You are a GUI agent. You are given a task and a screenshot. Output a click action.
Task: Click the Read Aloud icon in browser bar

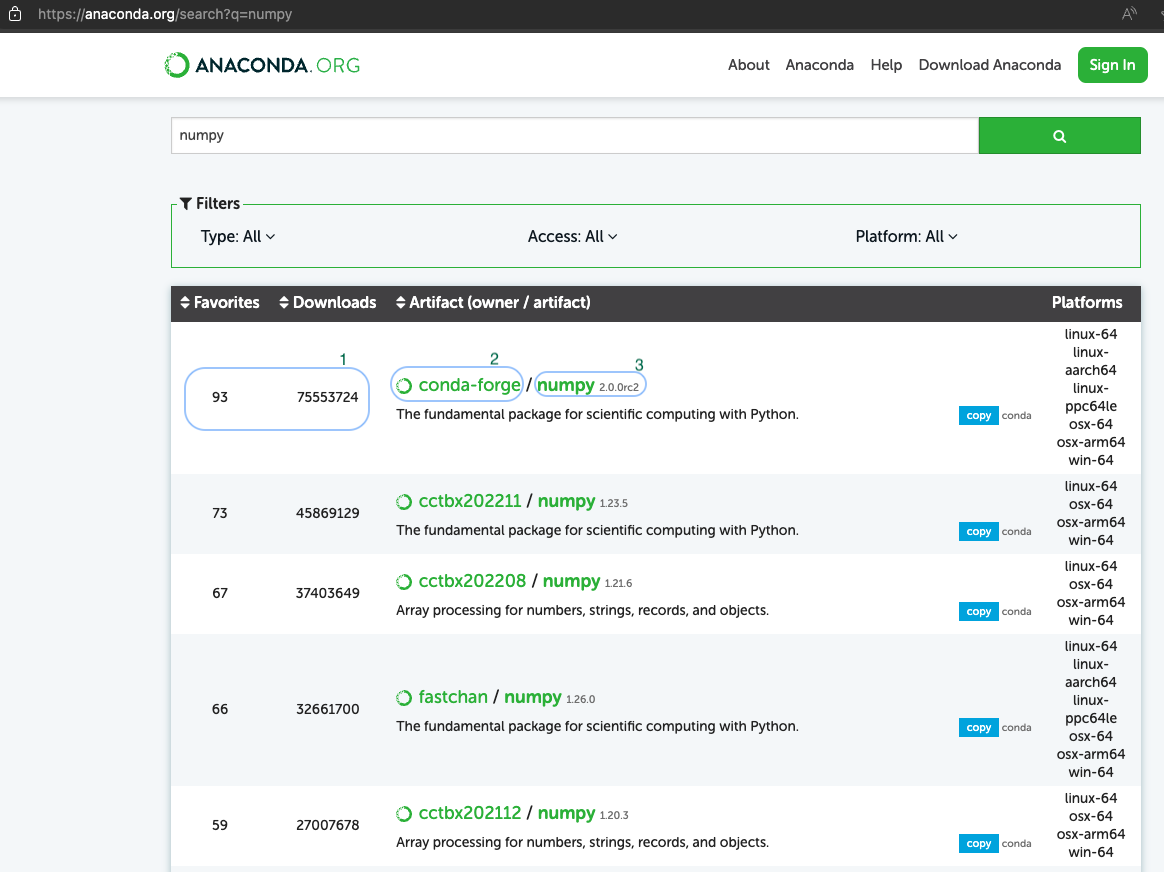point(1129,13)
